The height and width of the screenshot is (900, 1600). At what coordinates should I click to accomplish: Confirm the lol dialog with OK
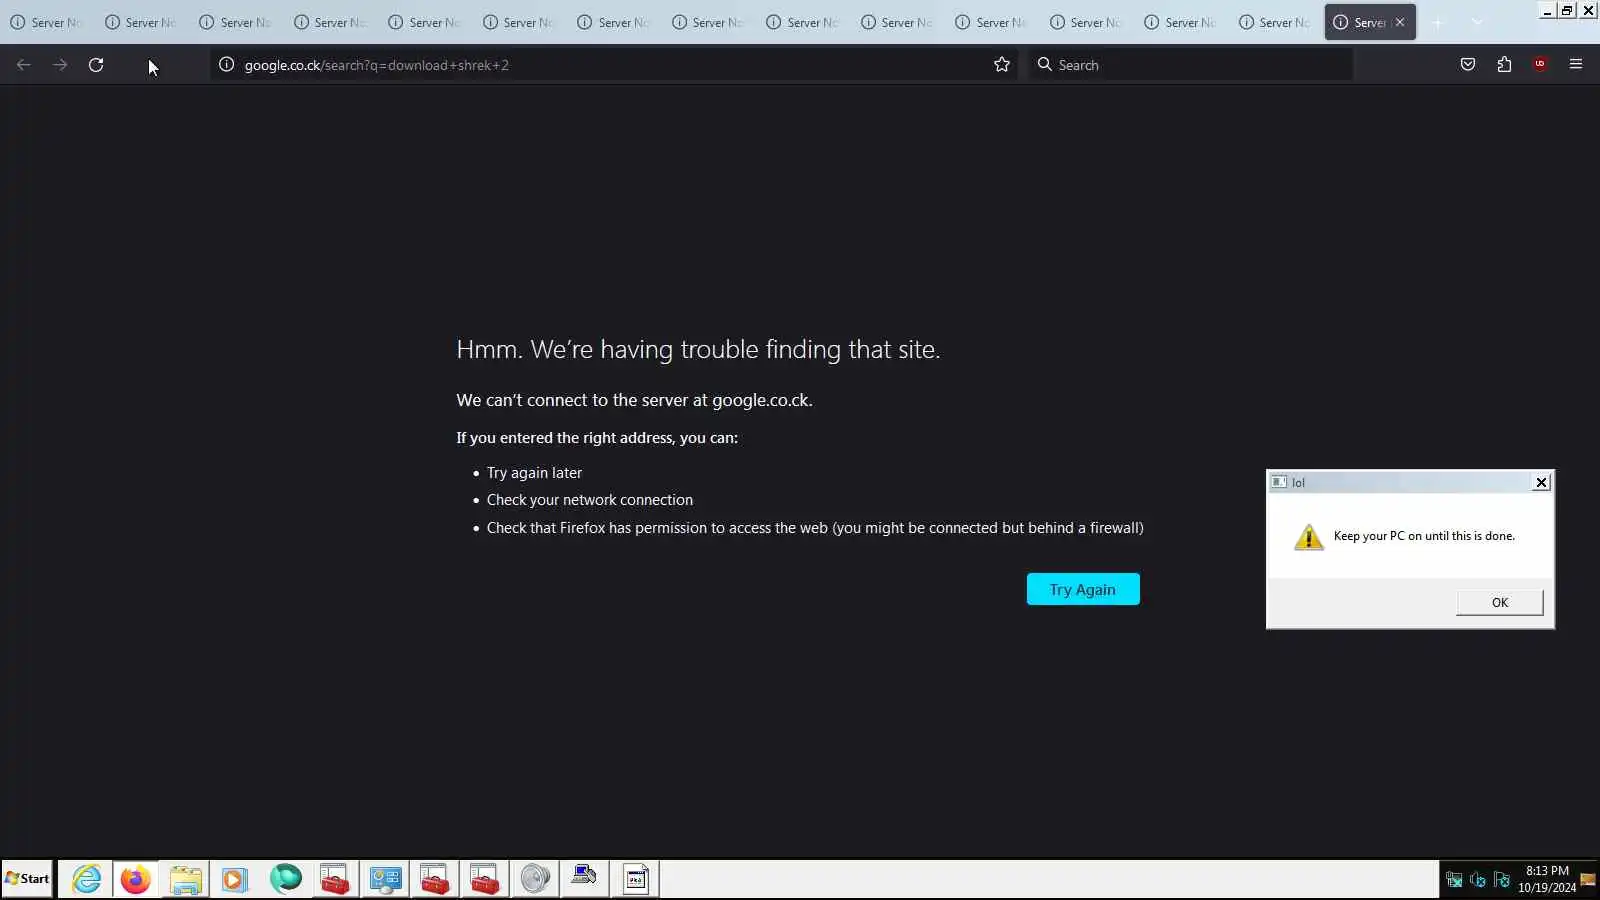coord(1500,602)
